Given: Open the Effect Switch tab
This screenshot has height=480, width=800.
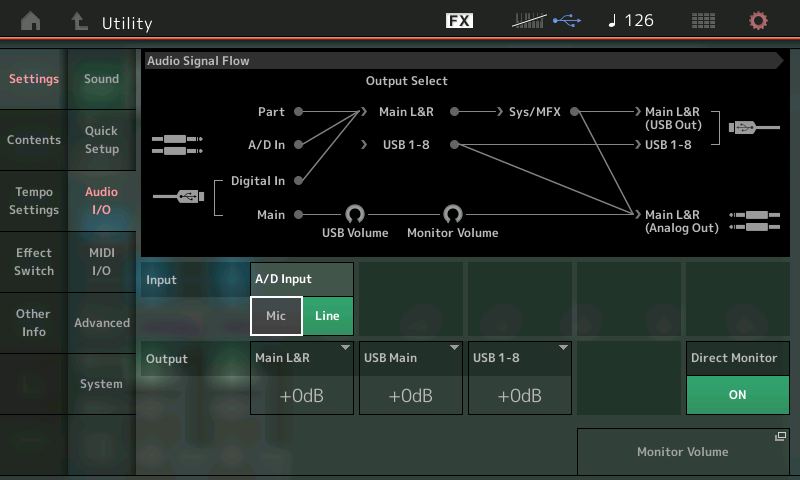Looking at the screenshot, I should [34, 262].
